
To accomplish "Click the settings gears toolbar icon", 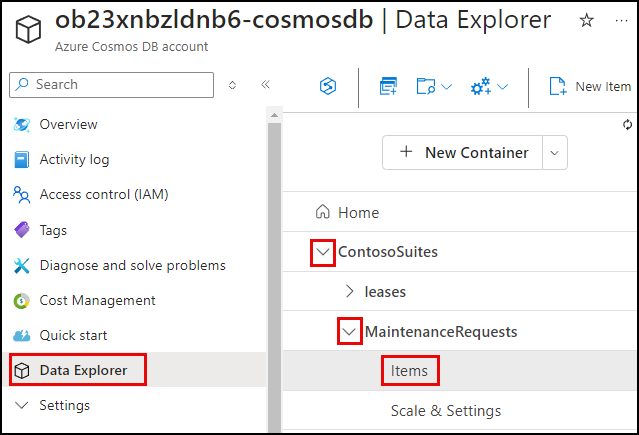I will coord(481,86).
